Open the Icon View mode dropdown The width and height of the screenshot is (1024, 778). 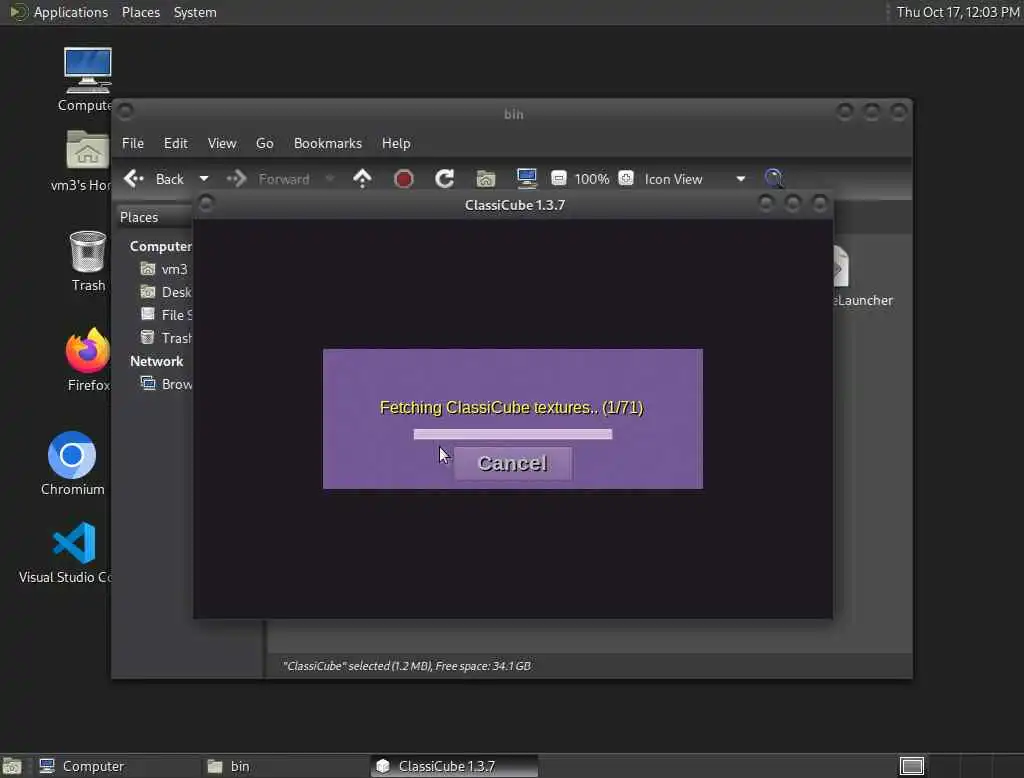[695, 179]
